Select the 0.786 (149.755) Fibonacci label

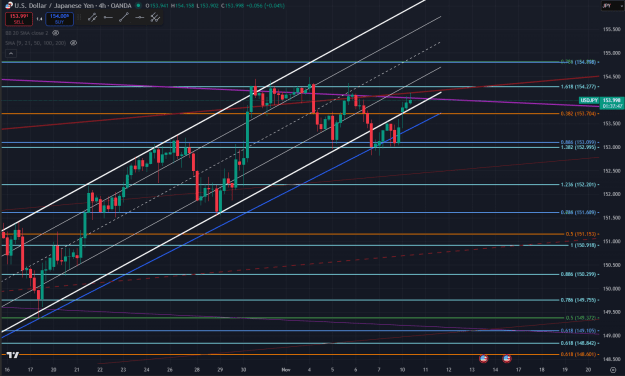pyautogui.click(x=578, y=300)
